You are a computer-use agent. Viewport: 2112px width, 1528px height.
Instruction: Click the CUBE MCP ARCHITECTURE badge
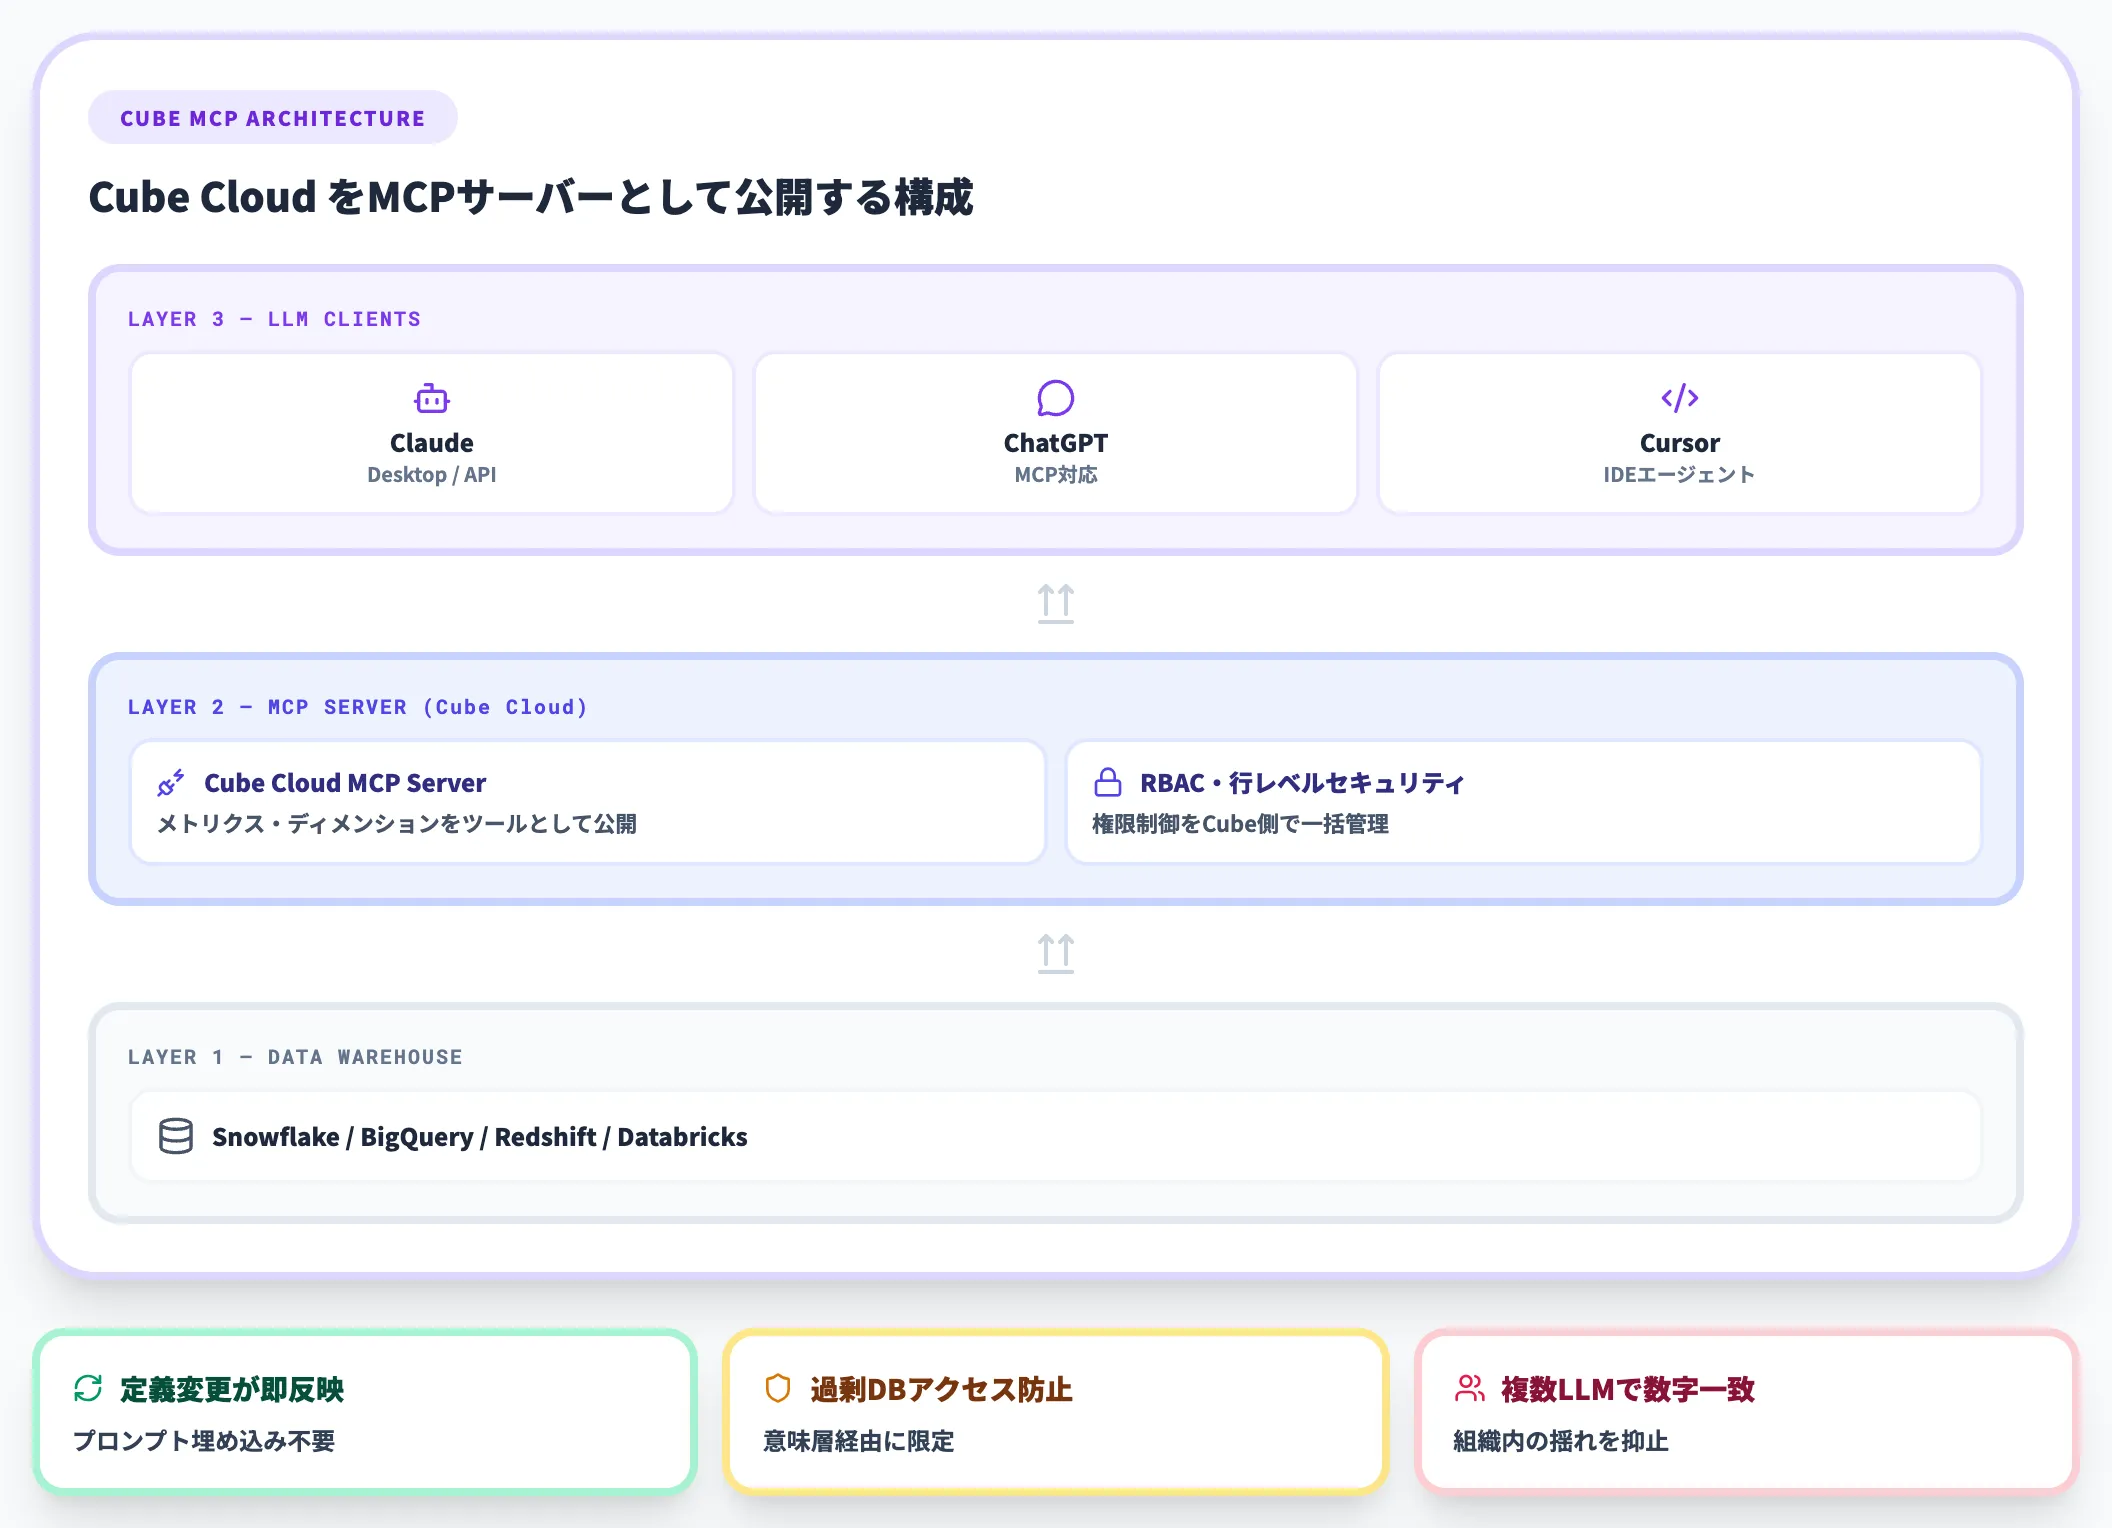[x=272, y=118]
